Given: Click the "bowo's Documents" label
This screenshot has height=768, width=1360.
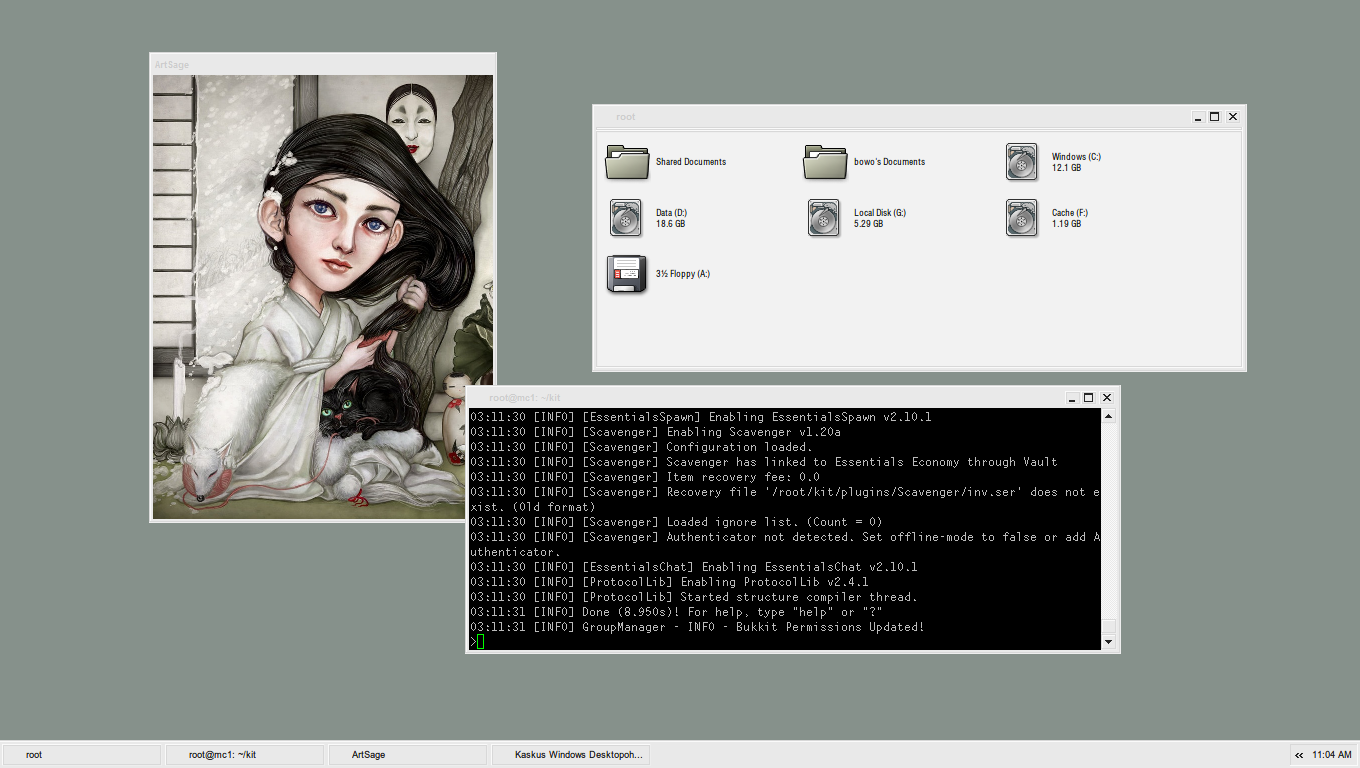Looking at the screenshot, I should click(x=889, y=162).
